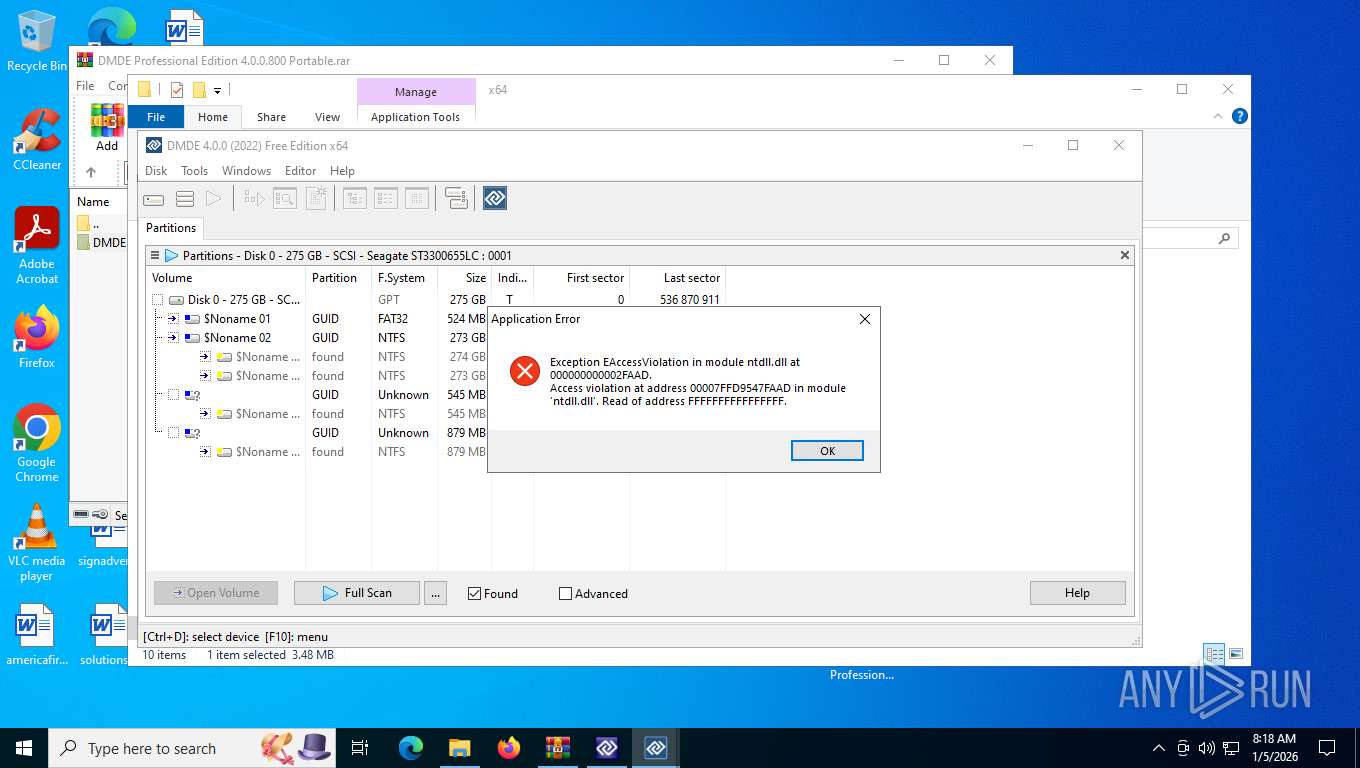
Task: Click the Add icon in WinRAR window
Action: pos(107,127)
